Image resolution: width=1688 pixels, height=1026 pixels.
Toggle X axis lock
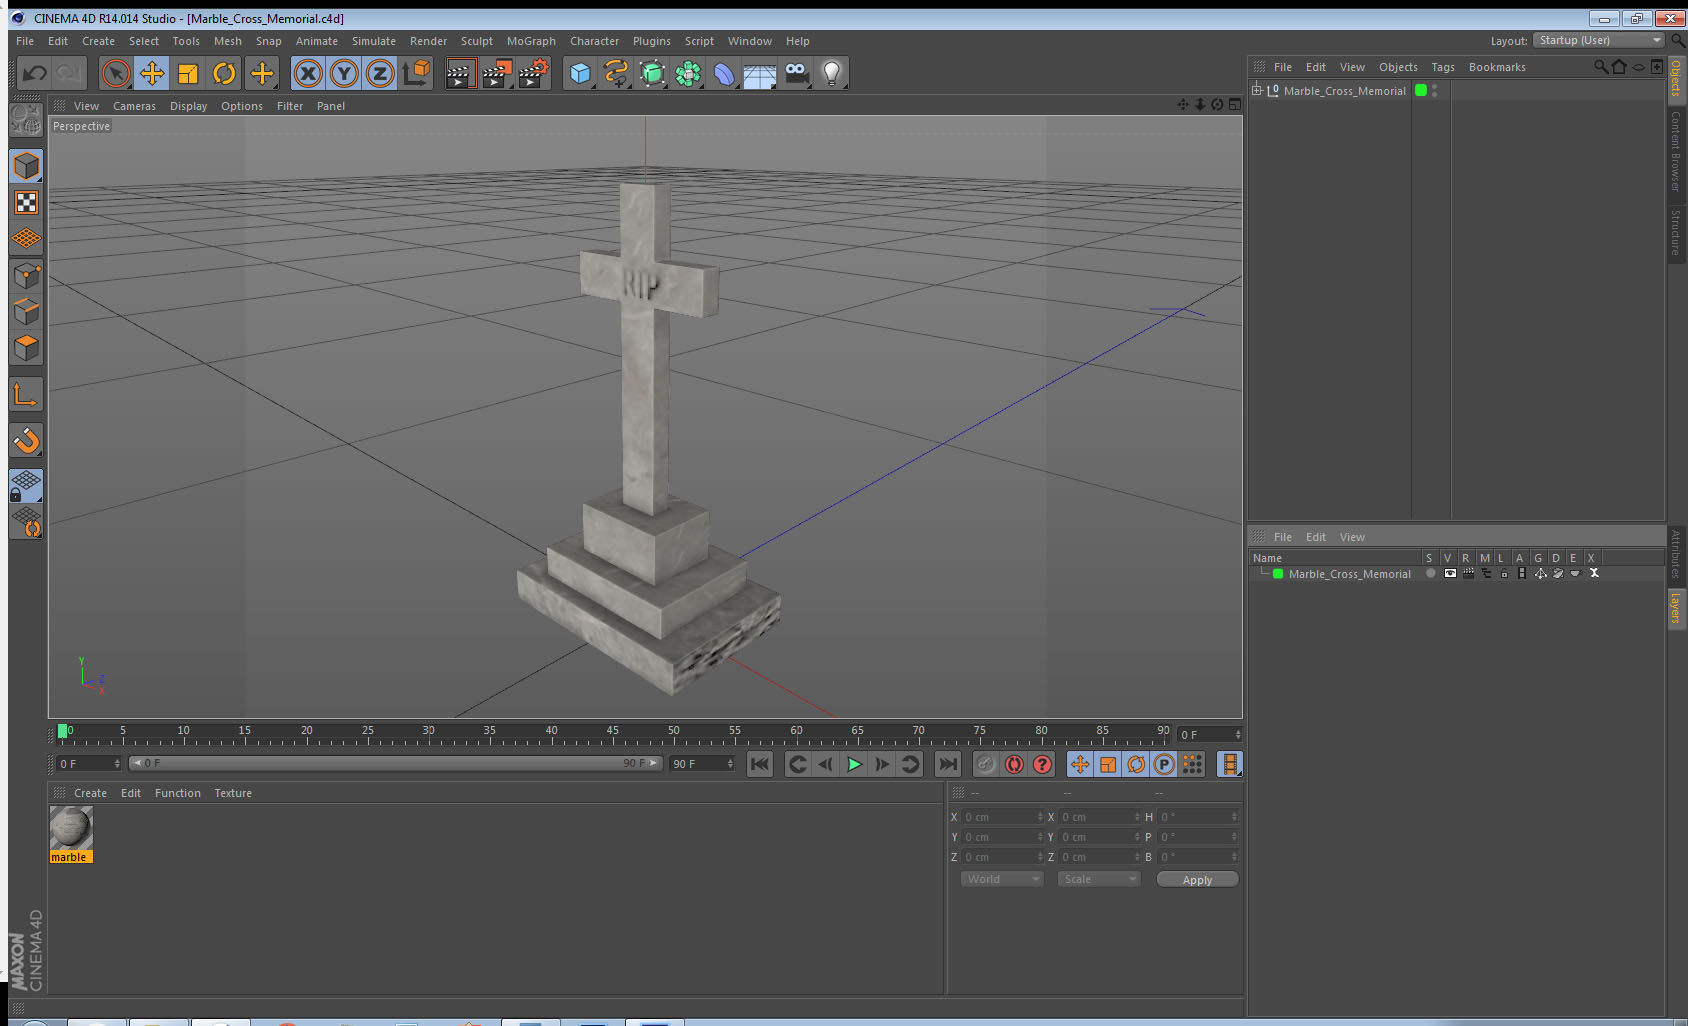pos(308,73)
